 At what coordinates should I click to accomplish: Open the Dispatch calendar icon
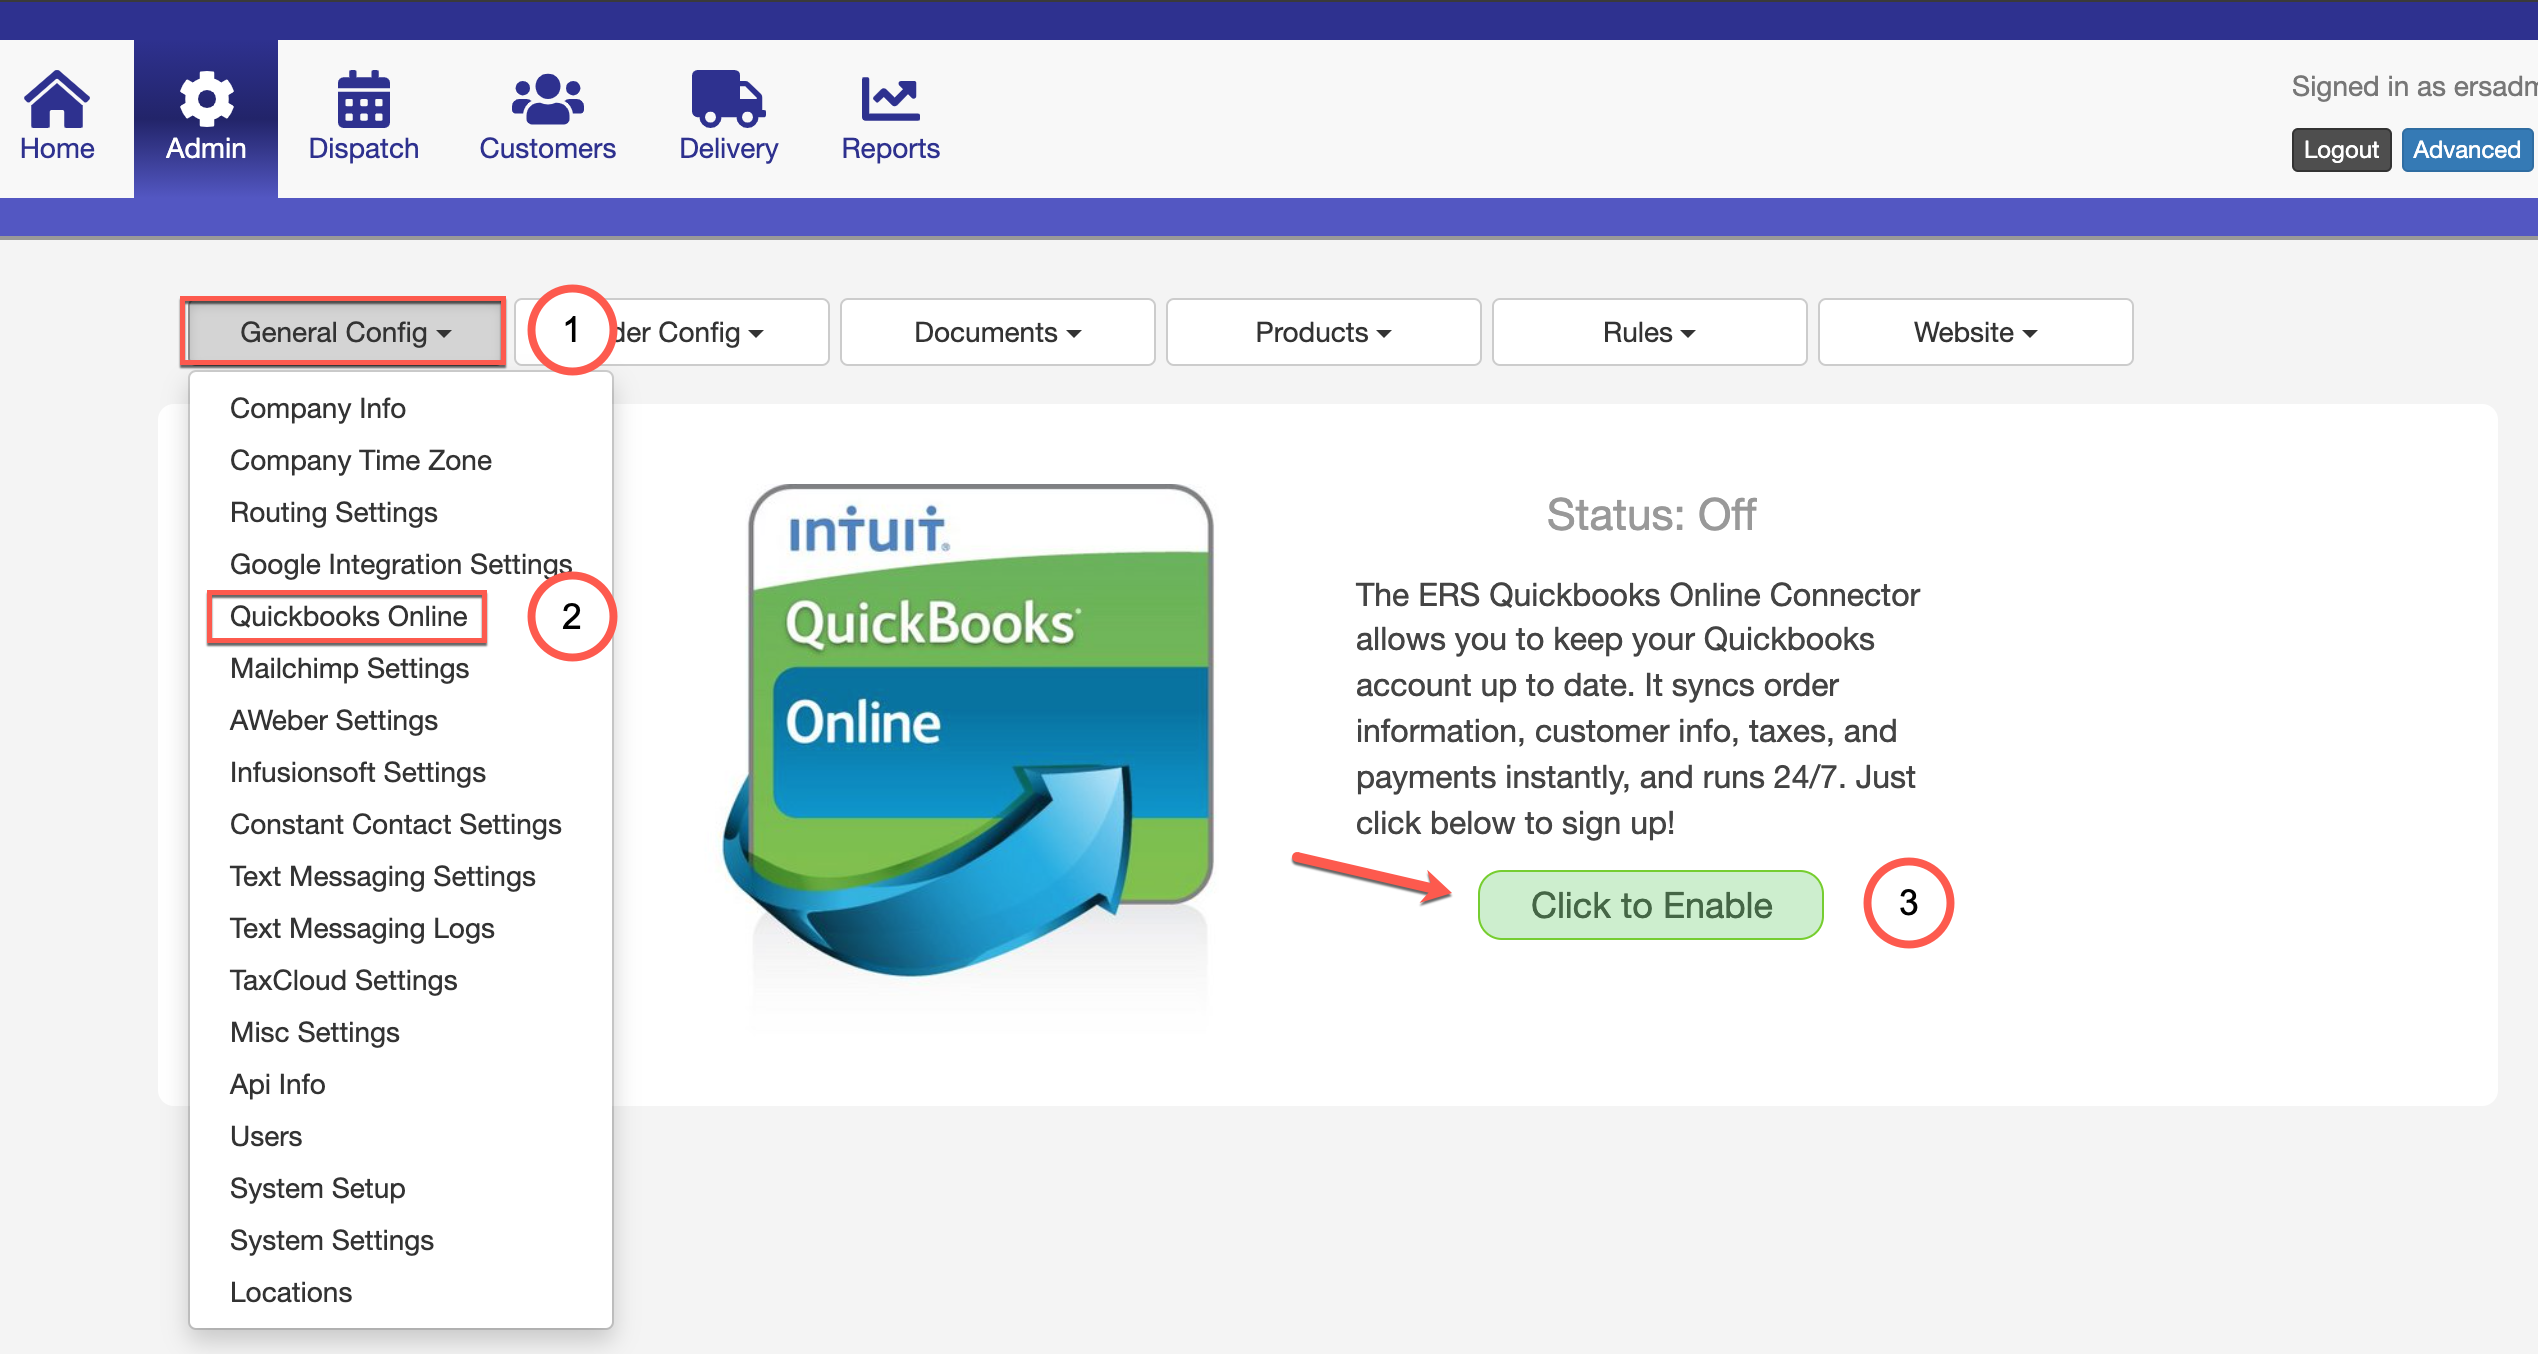363,100
